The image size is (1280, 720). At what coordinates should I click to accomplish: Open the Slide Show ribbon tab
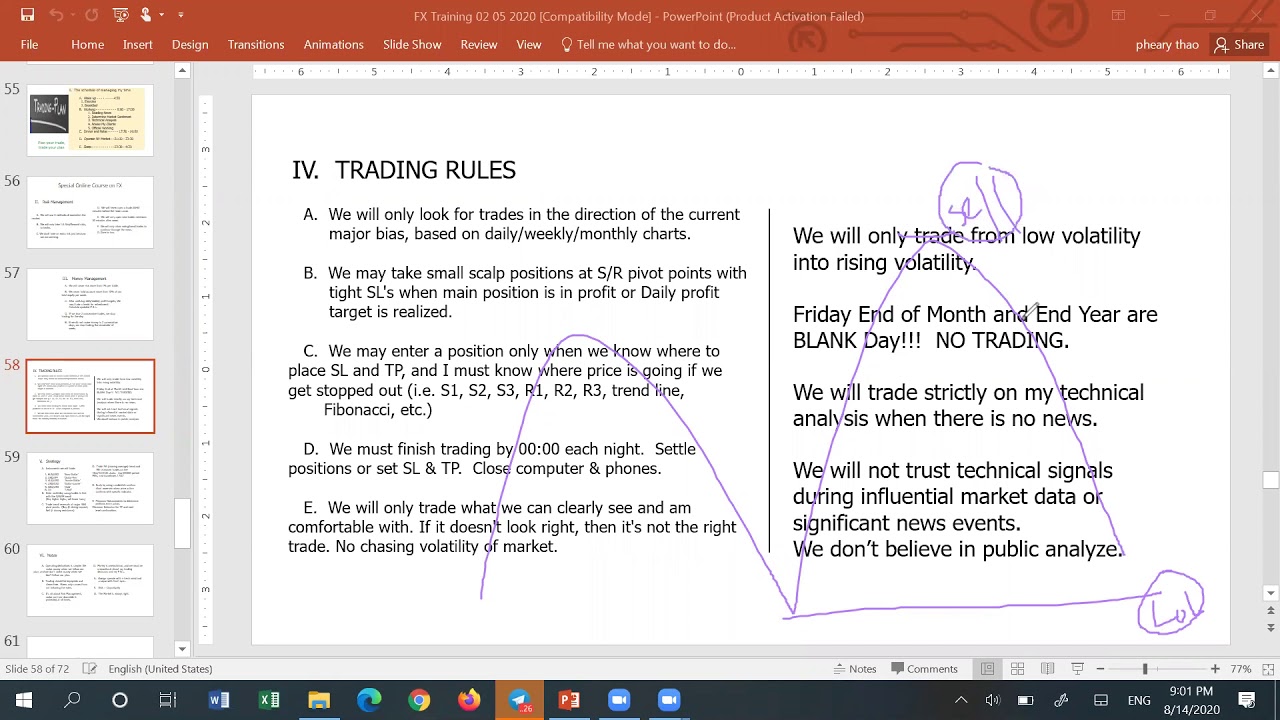(412, 44)
